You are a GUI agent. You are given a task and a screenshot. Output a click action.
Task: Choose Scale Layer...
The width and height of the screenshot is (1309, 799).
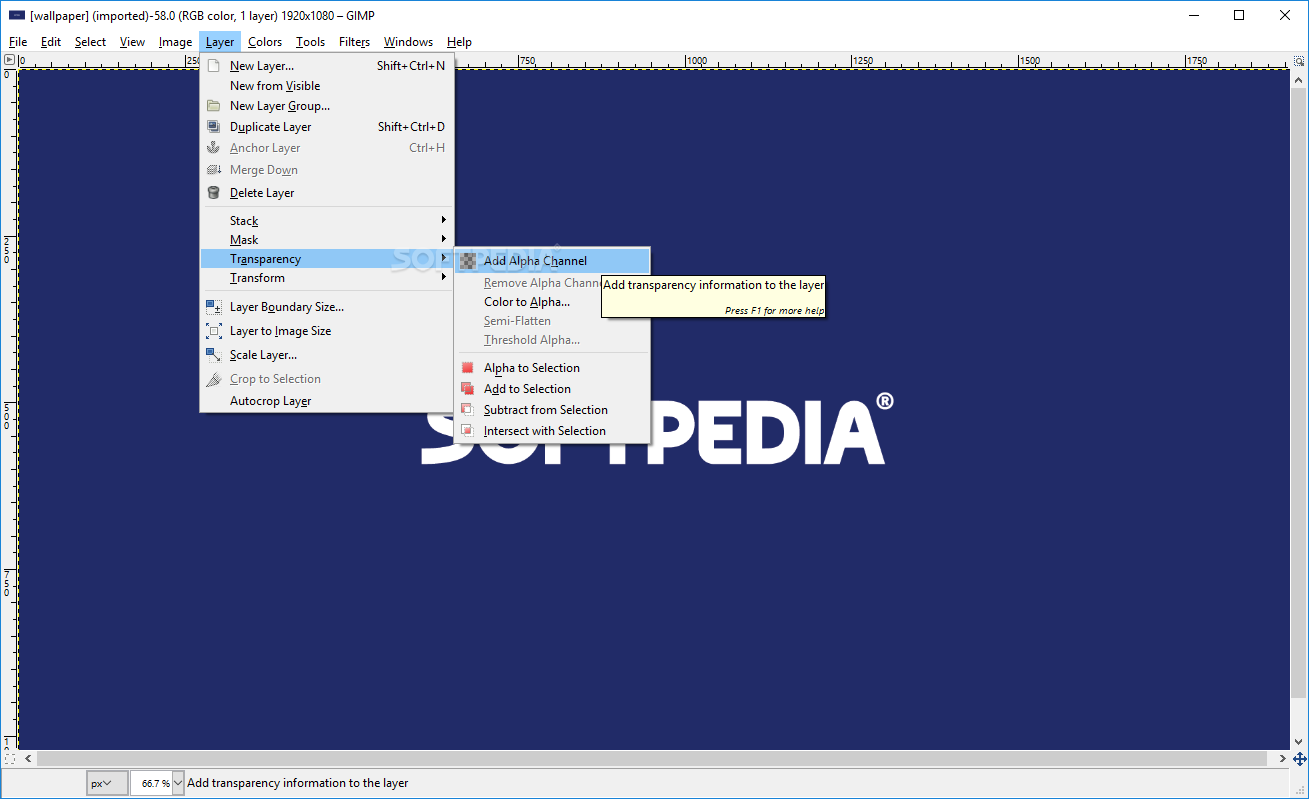point(327,355)
